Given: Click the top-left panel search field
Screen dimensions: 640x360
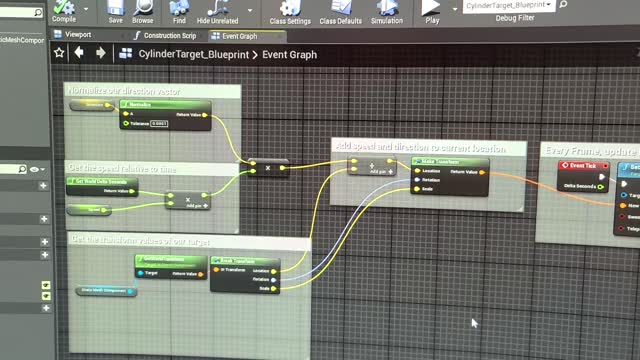Looking at the screenshot, I should click(x=21, y=13).
